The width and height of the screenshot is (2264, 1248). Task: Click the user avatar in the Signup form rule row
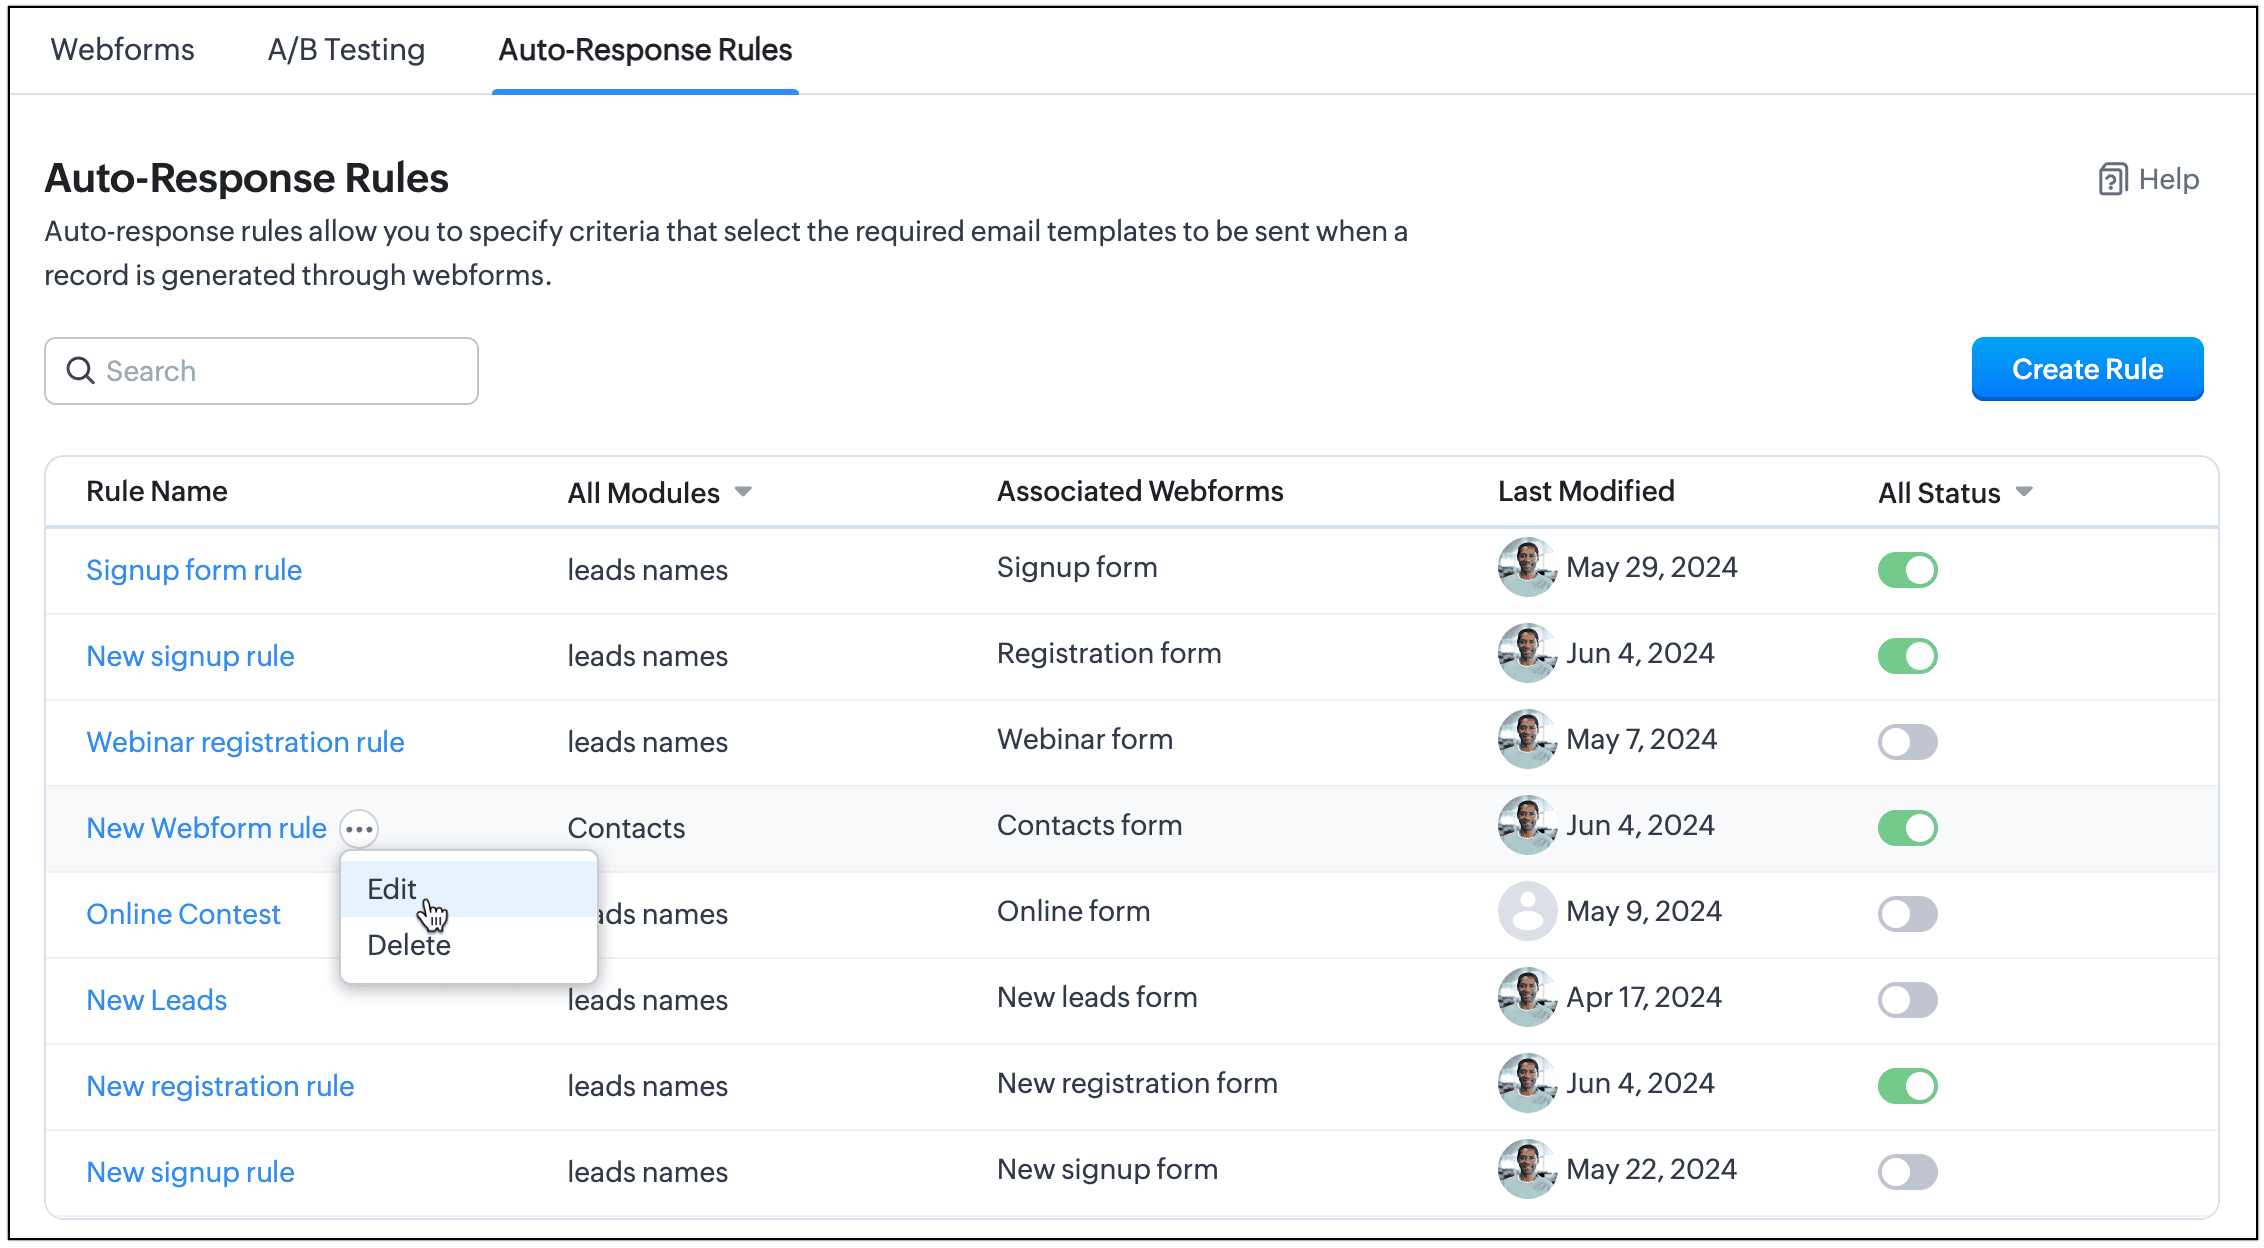1526,567
